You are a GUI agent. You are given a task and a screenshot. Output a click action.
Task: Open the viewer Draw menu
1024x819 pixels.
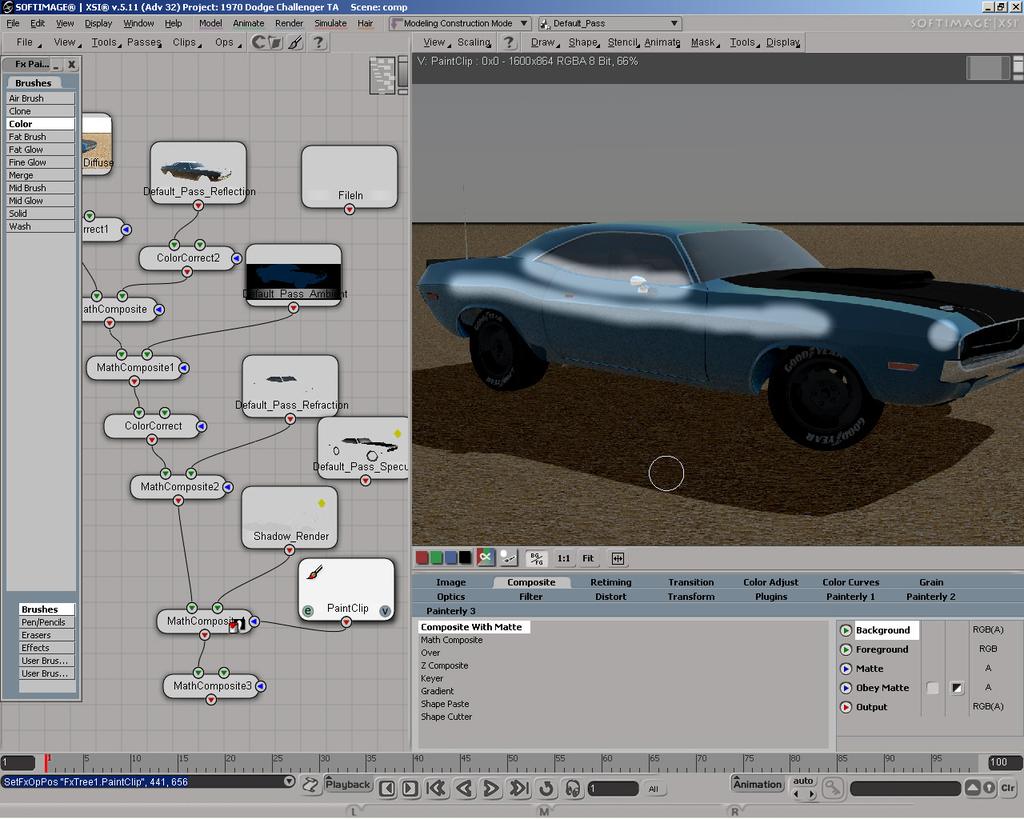pyautogui.click(x=543, y=42)
